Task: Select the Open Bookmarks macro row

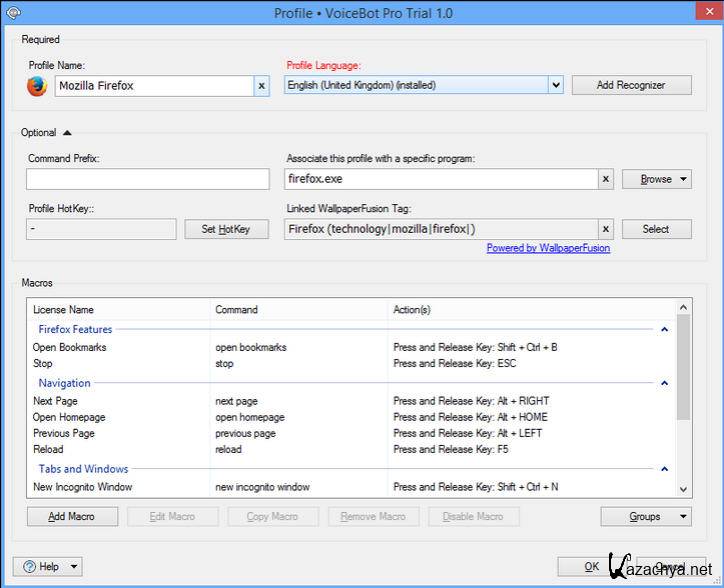Action: pyautogui.click(x=70, y=347)
